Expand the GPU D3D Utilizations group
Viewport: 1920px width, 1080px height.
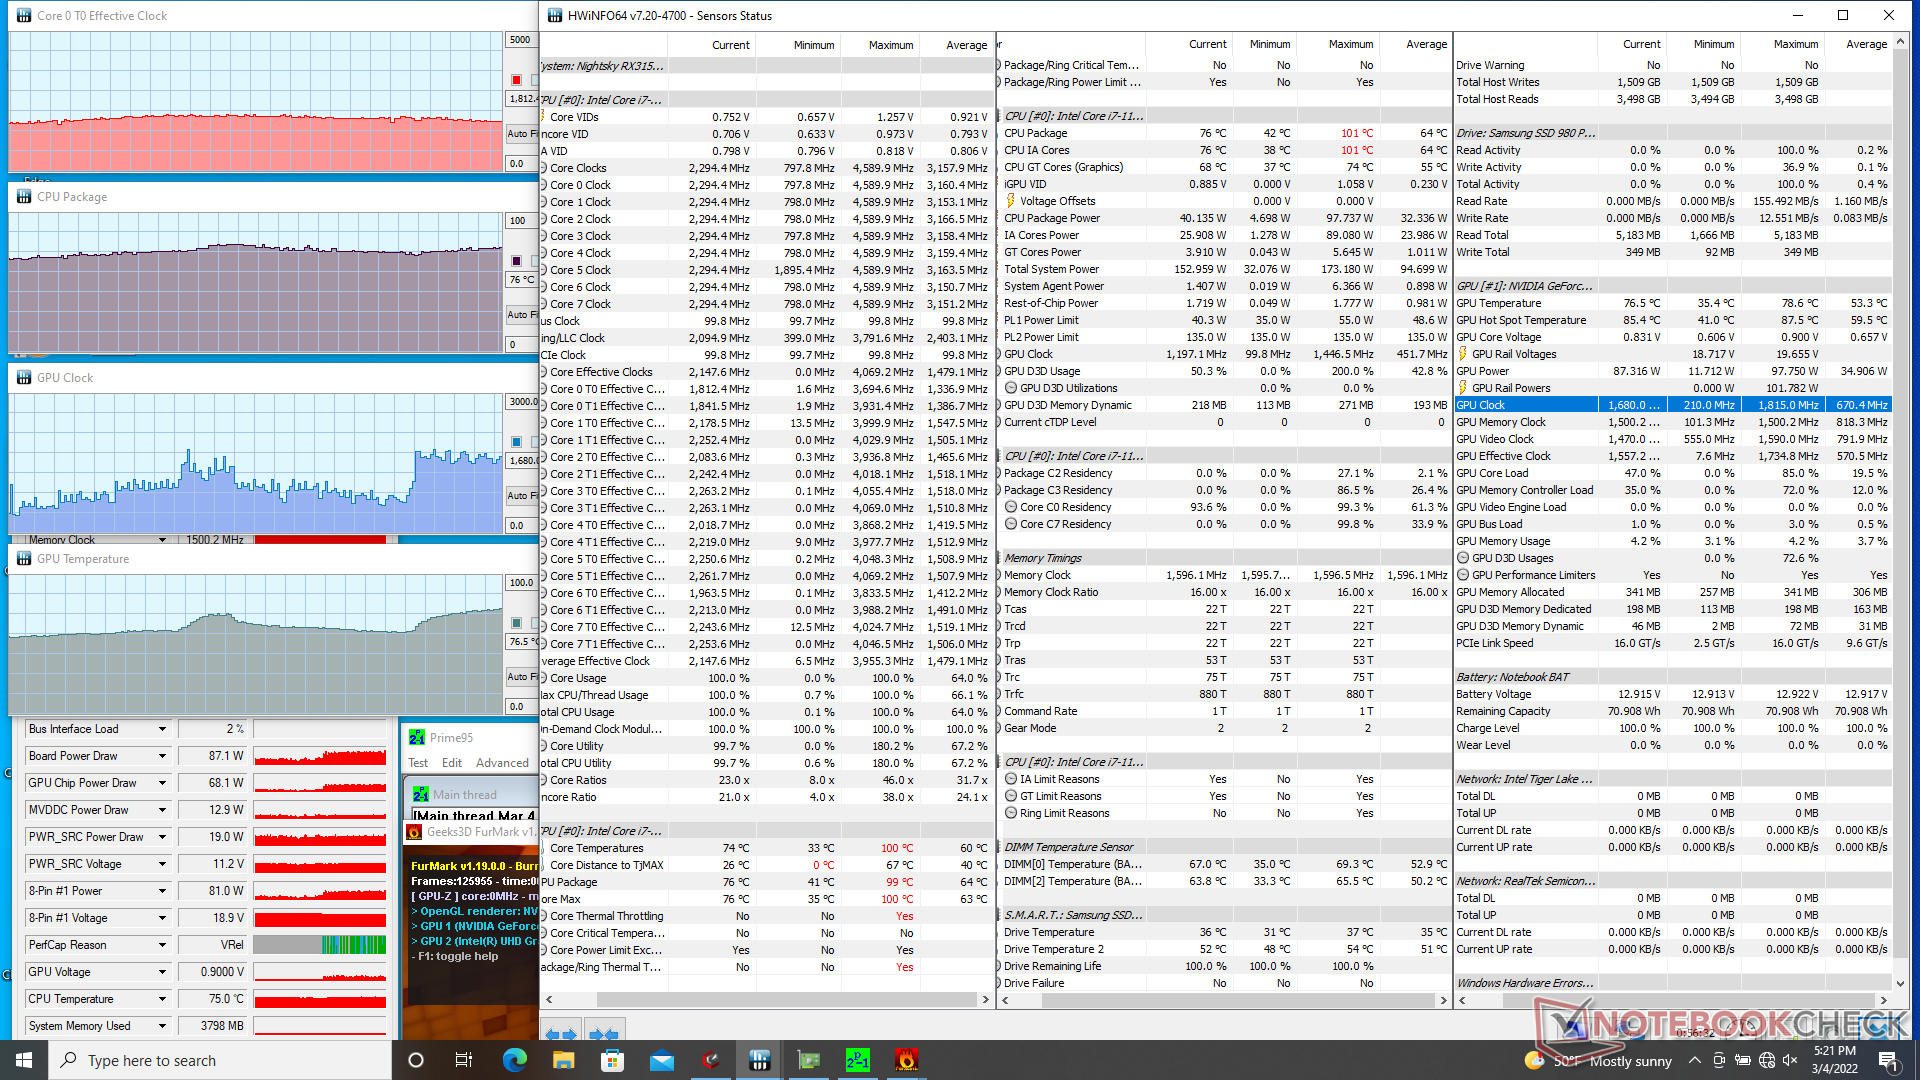coord(1011,388)
